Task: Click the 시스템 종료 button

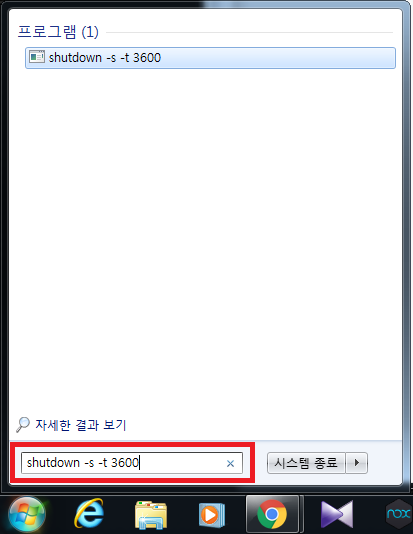Action: point(306,463)
